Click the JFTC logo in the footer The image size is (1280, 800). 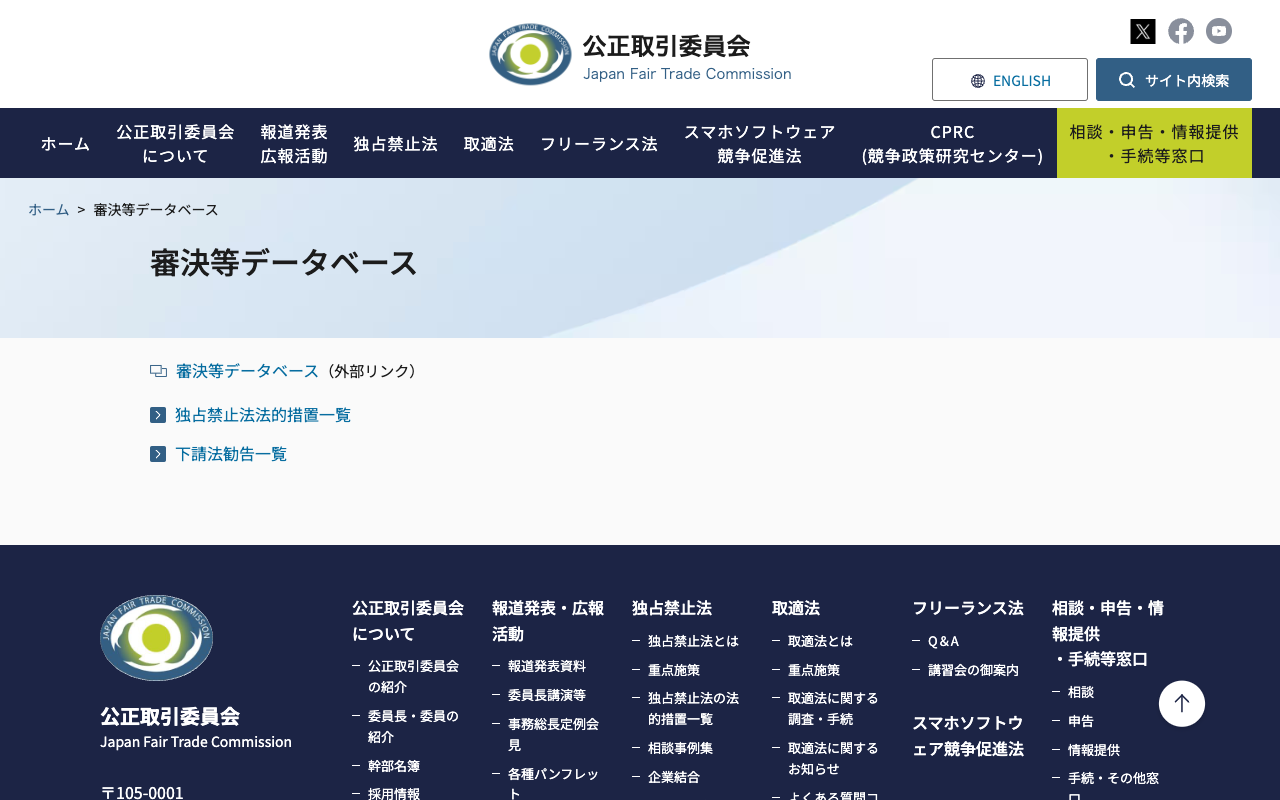click(x=156, y=638)
